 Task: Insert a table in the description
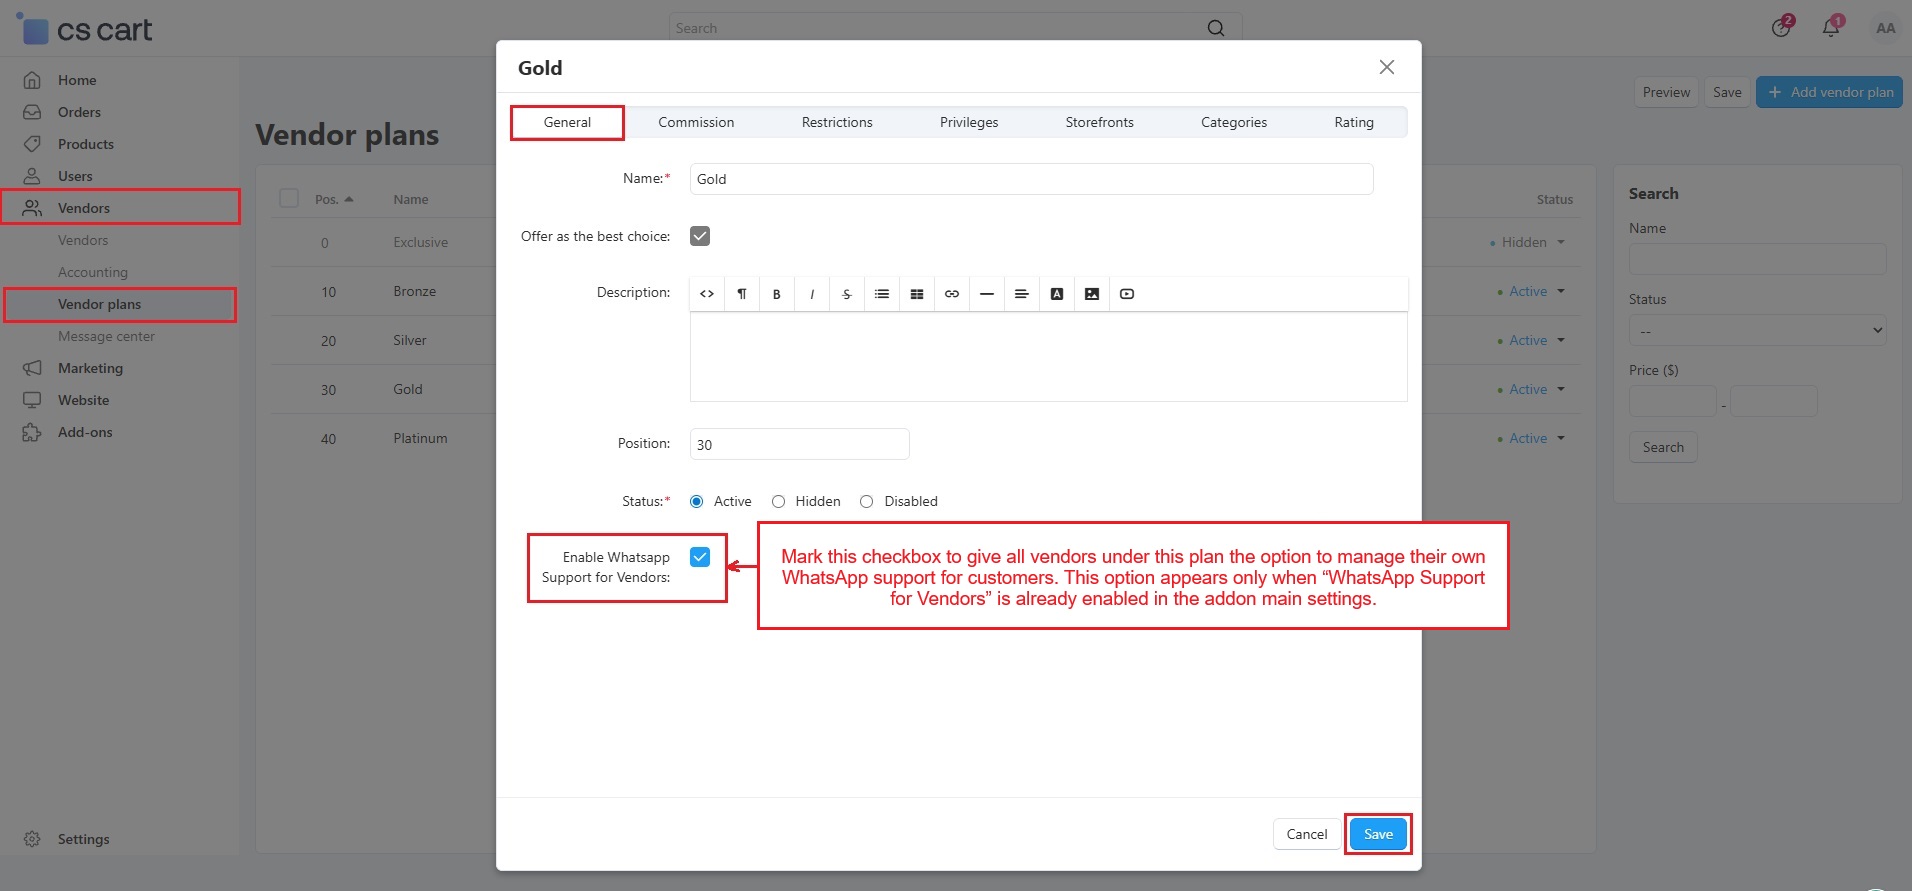917,294
